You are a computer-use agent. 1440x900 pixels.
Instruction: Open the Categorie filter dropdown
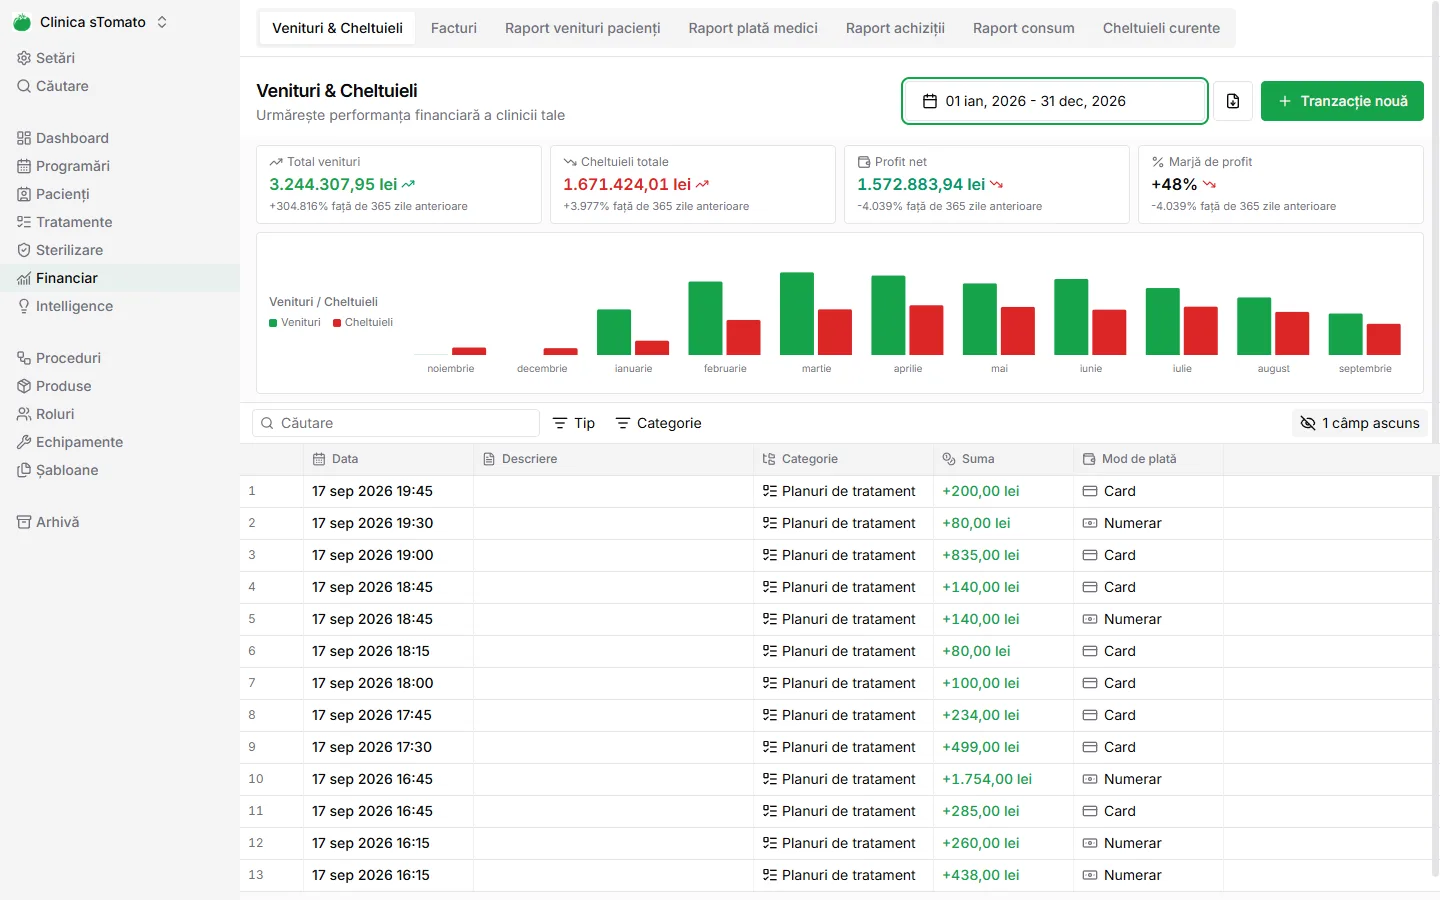(x=658, y=423)
